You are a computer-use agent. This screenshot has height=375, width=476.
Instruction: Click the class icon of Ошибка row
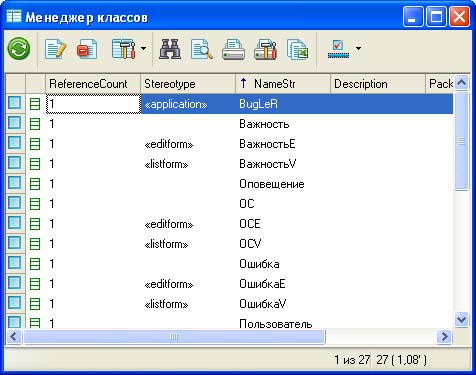35,264
